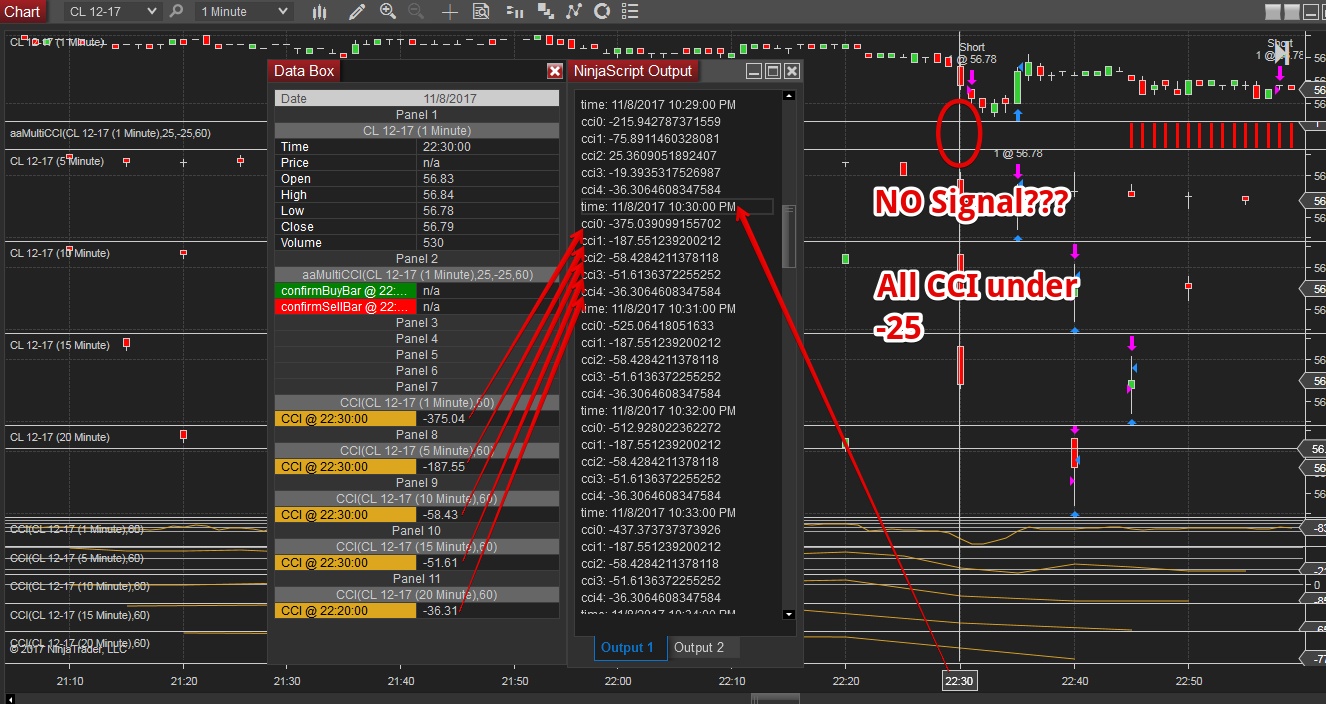The width and height of the screenshot is (1326, 704).
Task: Click the 22:30 time axis marker
Action: coord(959,680)
